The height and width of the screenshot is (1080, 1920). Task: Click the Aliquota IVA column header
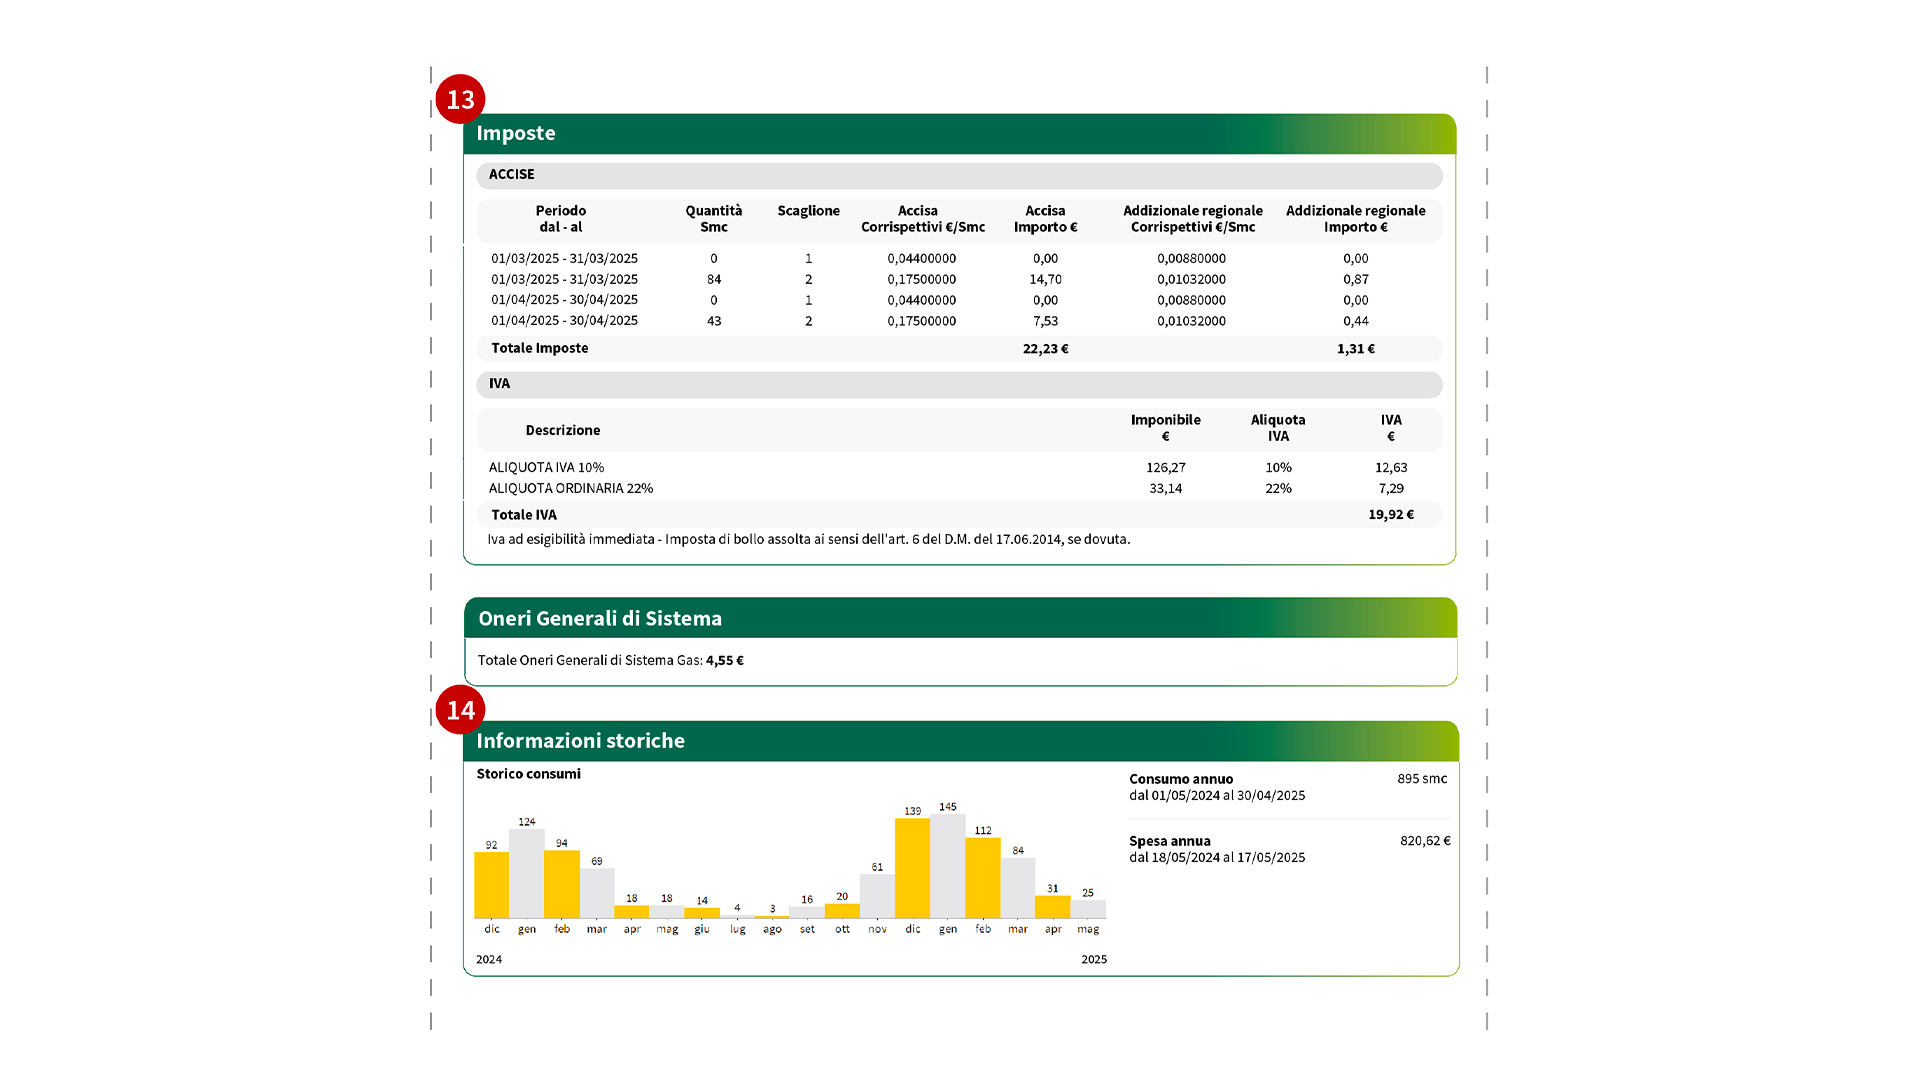pos(1278,428)
